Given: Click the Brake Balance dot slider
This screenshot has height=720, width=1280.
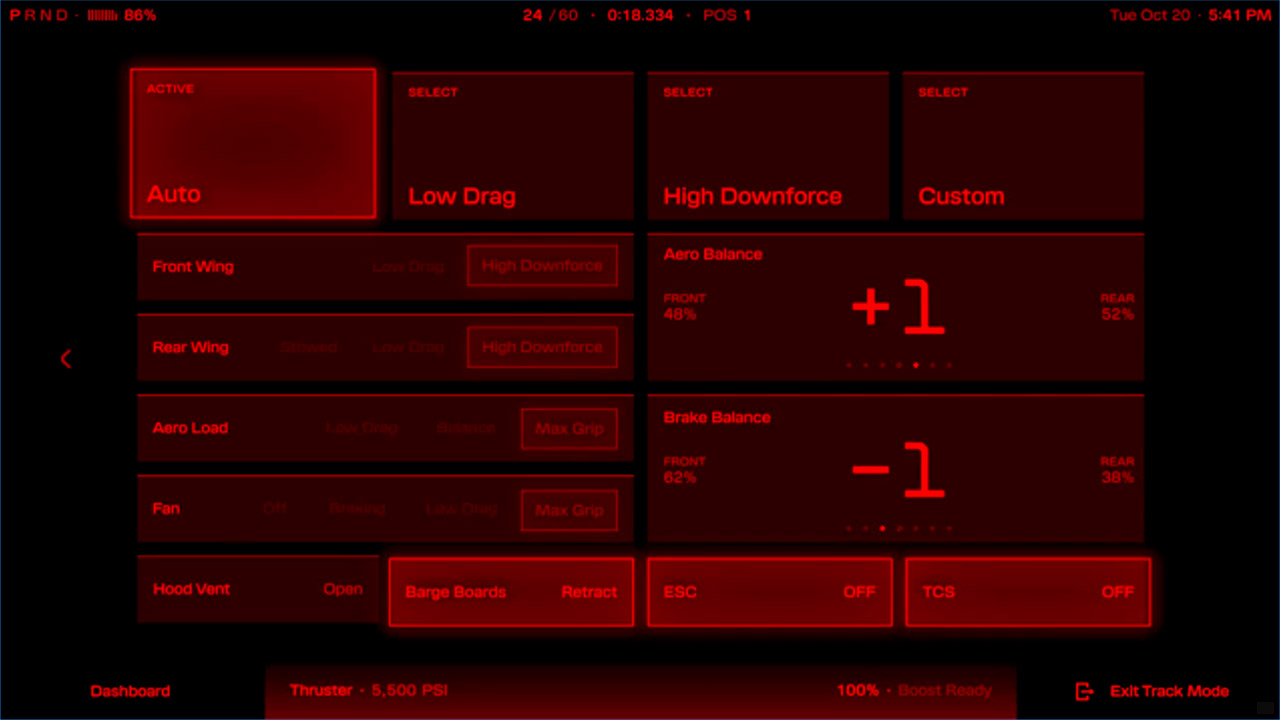Looking at the screenshot, I should (899, 528).
